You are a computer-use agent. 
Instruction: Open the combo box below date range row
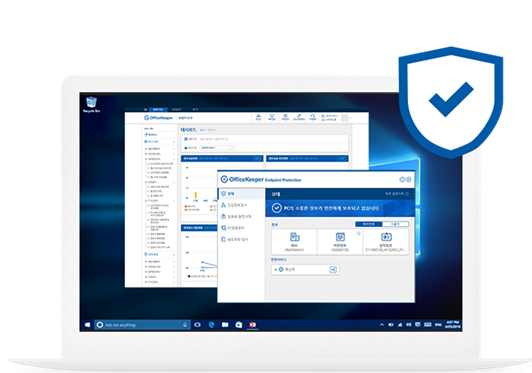pyautogui.click(x=217, y=148)
